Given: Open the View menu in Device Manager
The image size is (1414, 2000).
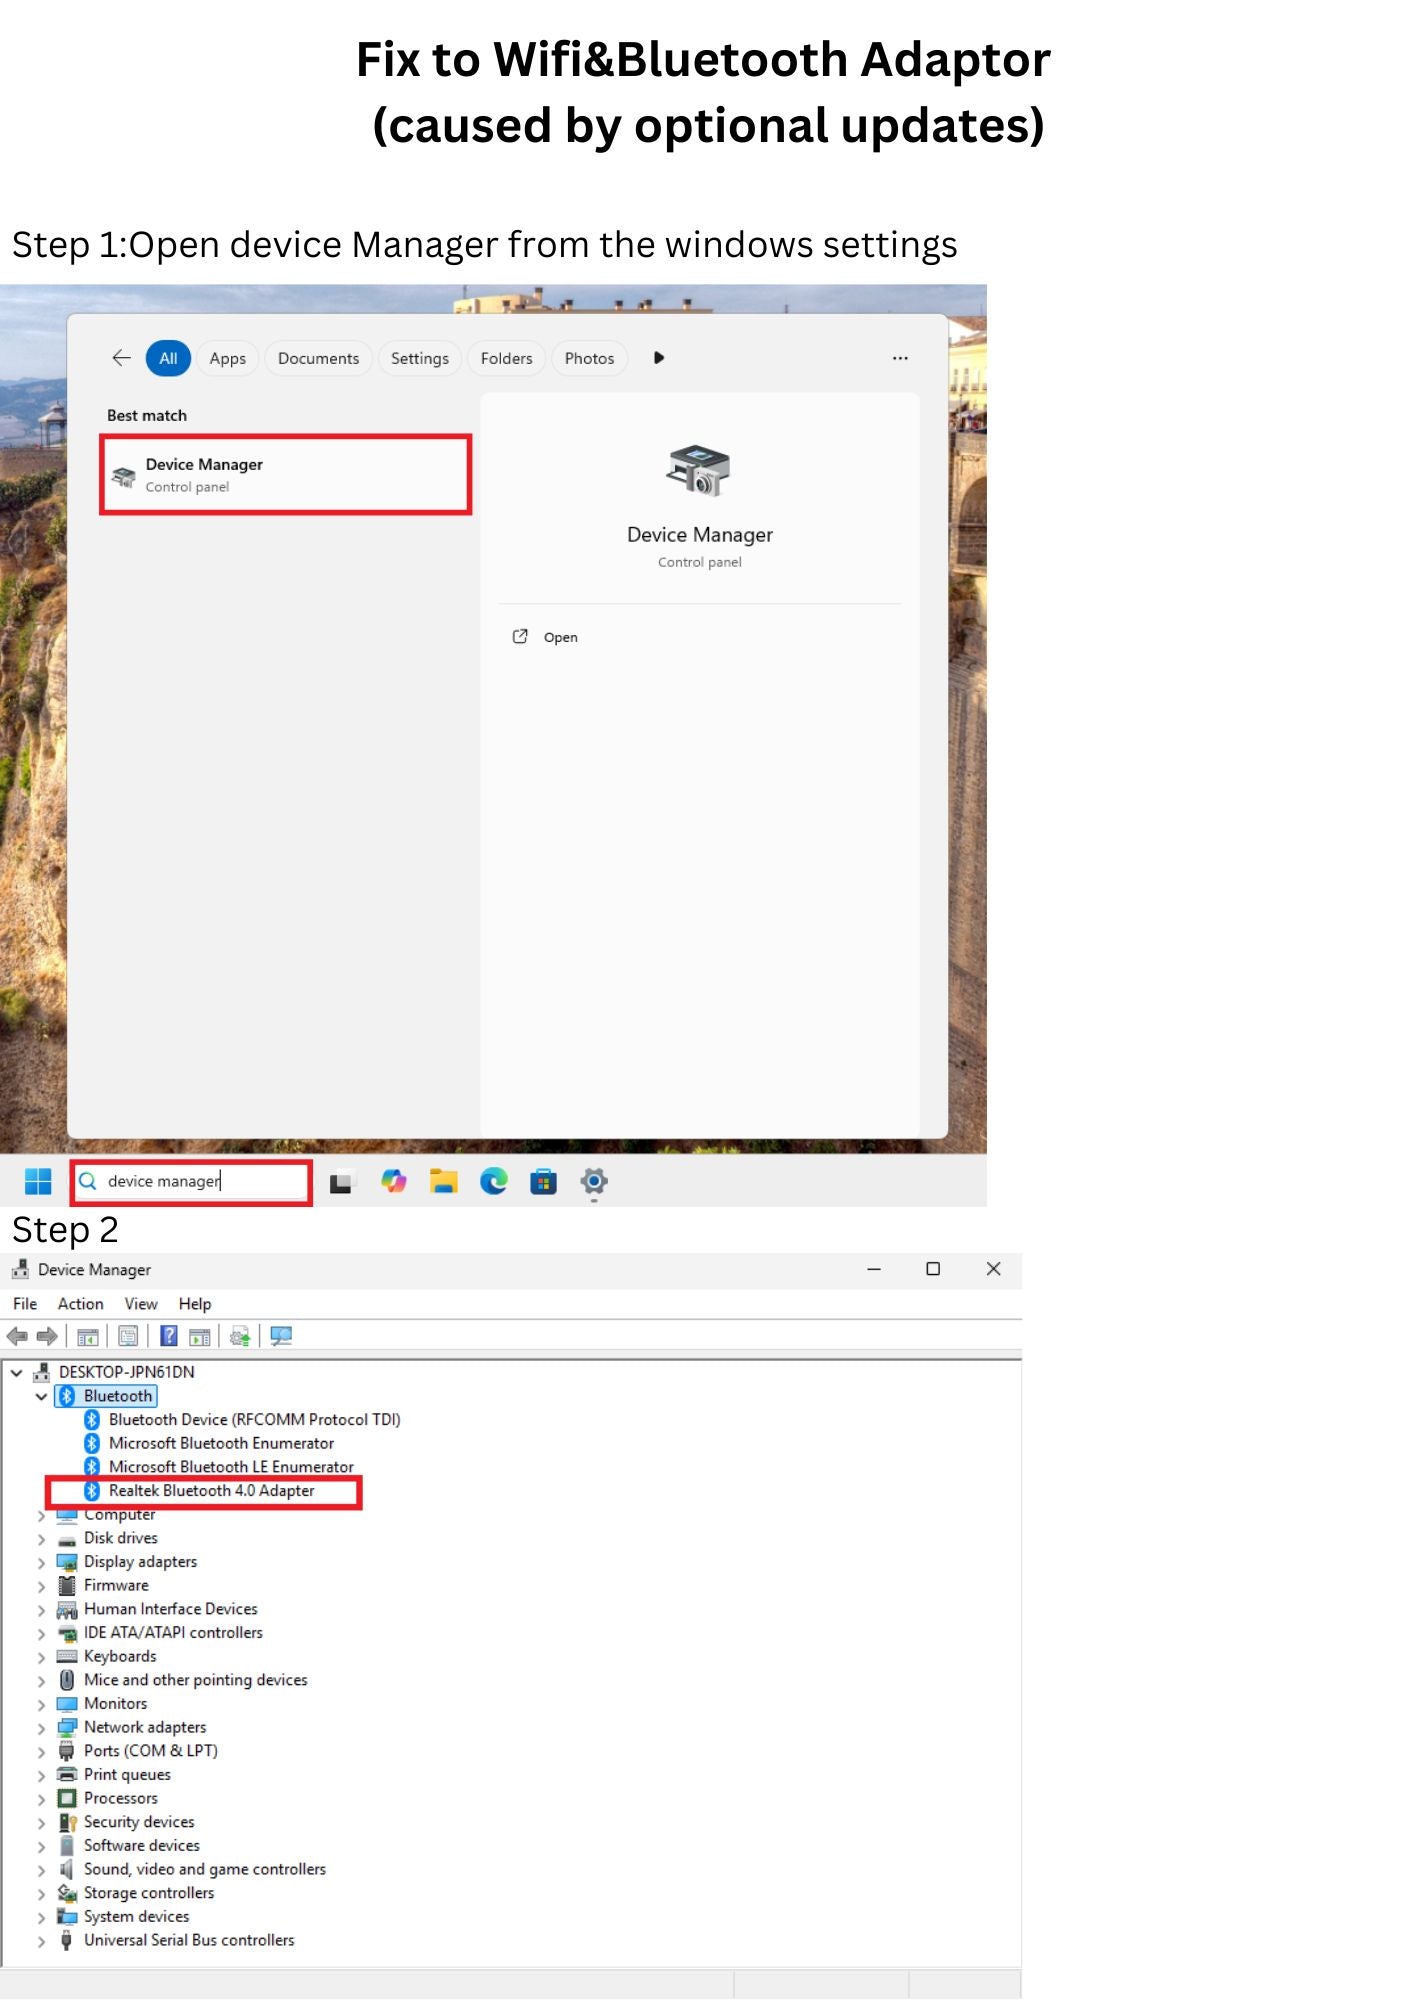Looking at the screenshot, I should click(x=141, y=1304).
